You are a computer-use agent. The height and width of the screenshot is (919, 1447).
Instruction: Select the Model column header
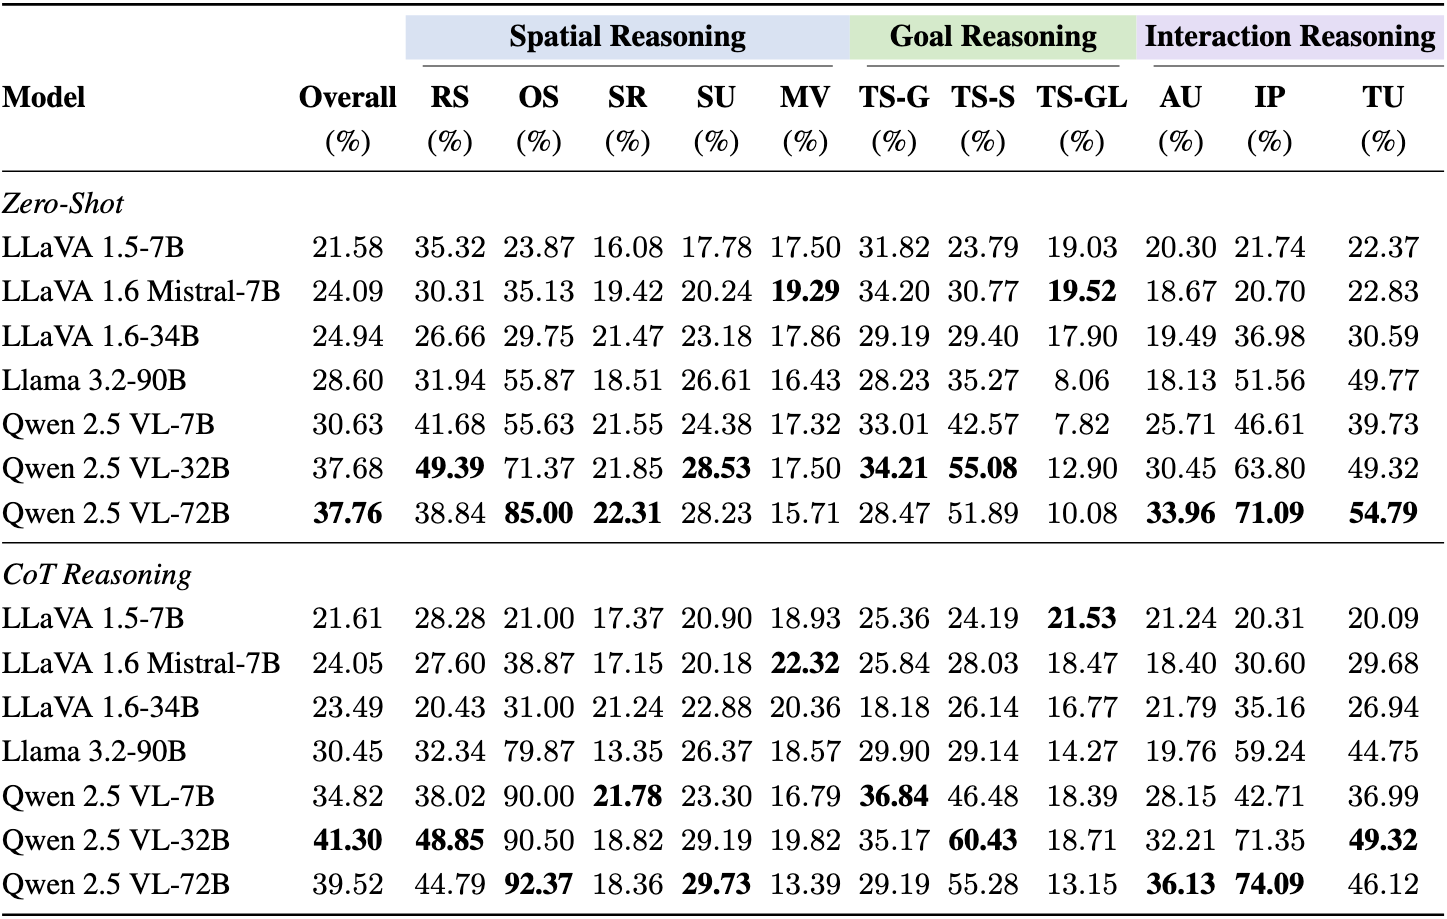(x=43, y=97)
